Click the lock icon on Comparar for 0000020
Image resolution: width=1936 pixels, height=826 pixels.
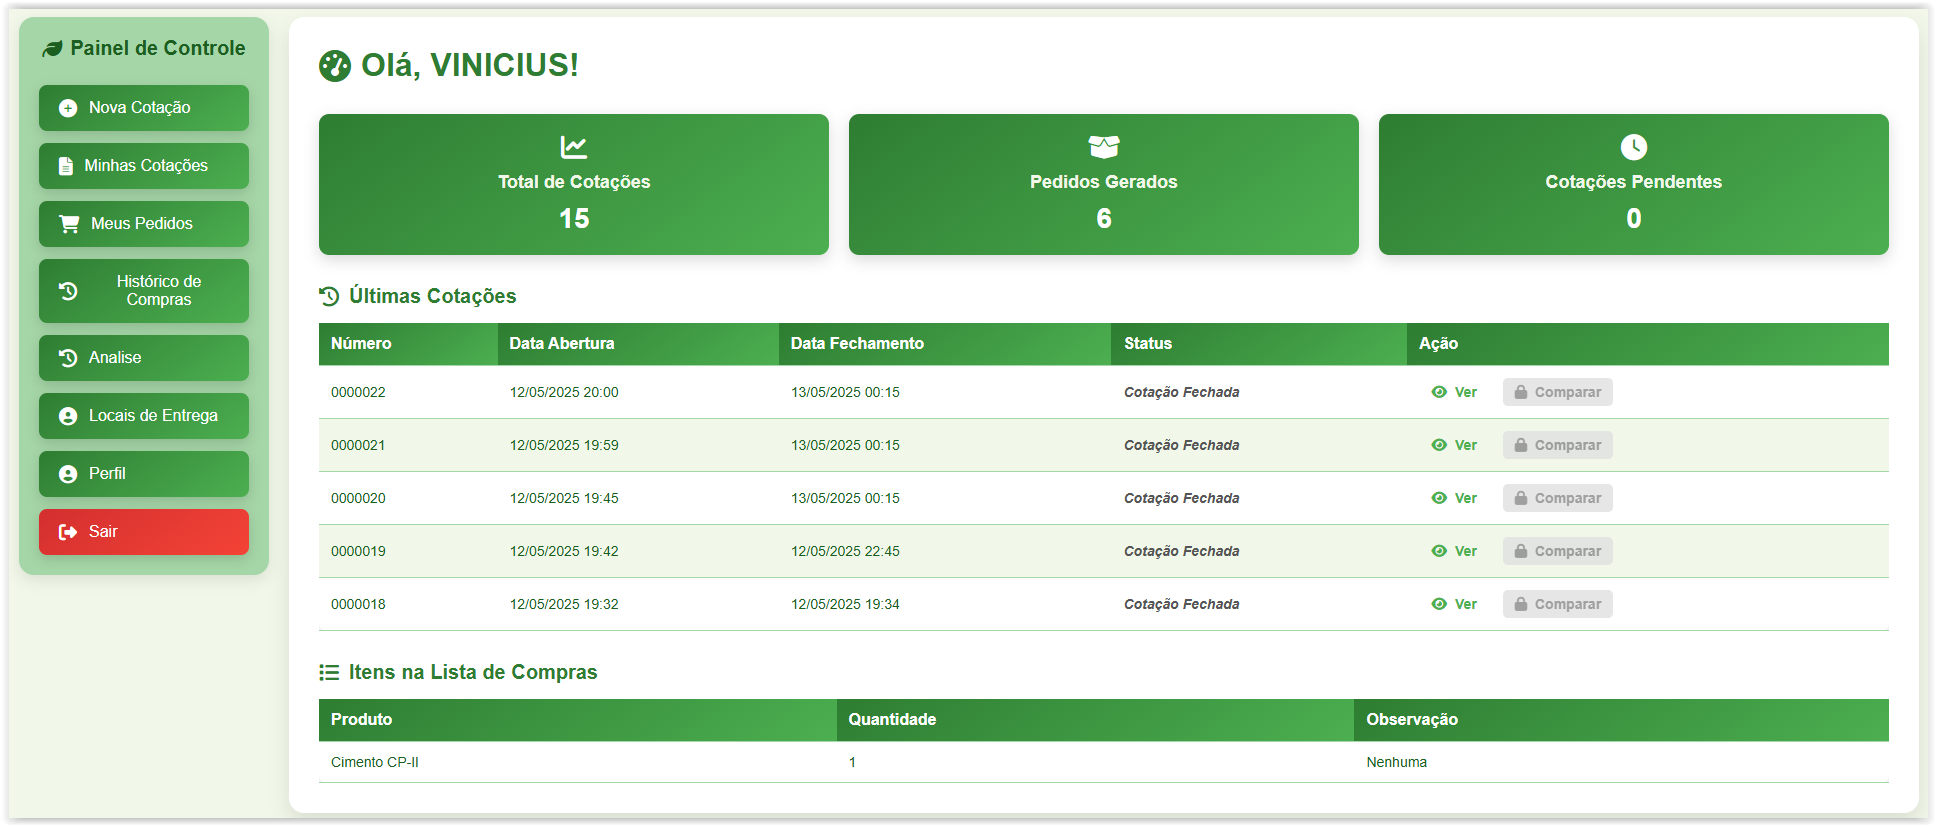pyautogui.click(x=1521, y=498)
